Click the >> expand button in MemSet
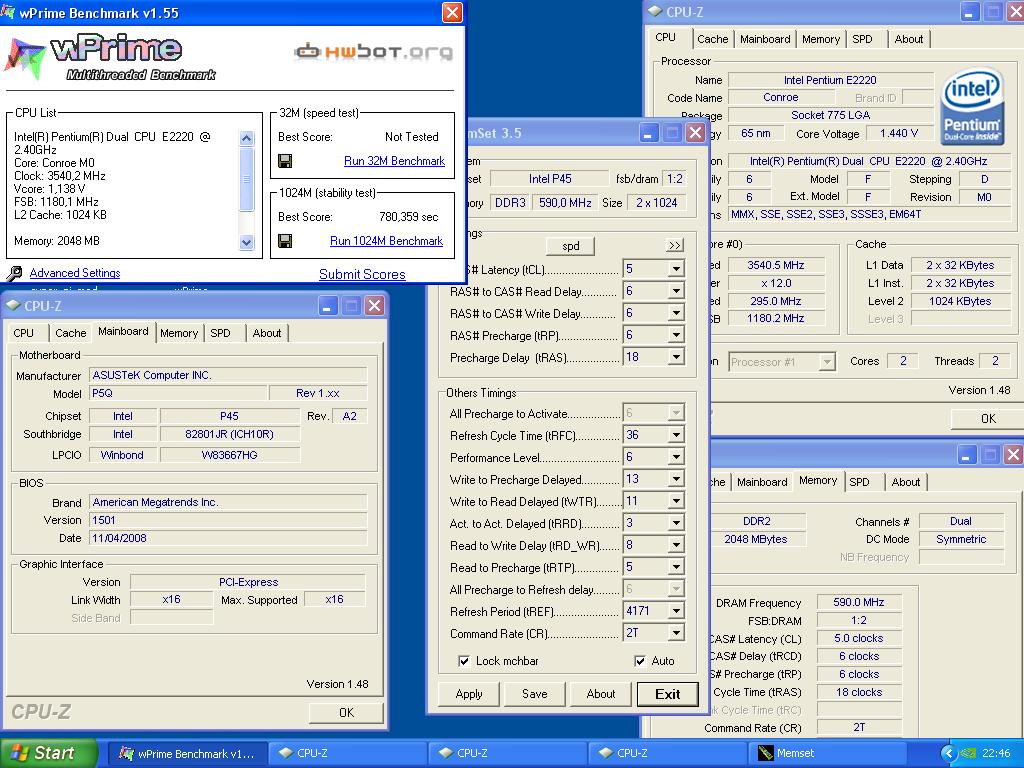This screenshot has width=1024, height=768. pyautogui.click(x=675, y=246)
